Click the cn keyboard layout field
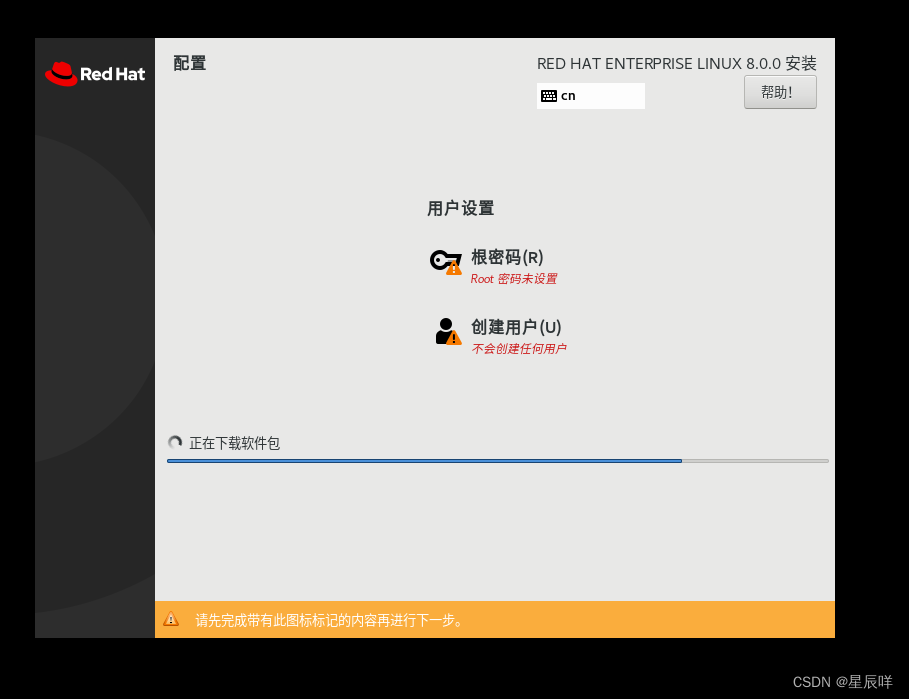 [591, 96]
